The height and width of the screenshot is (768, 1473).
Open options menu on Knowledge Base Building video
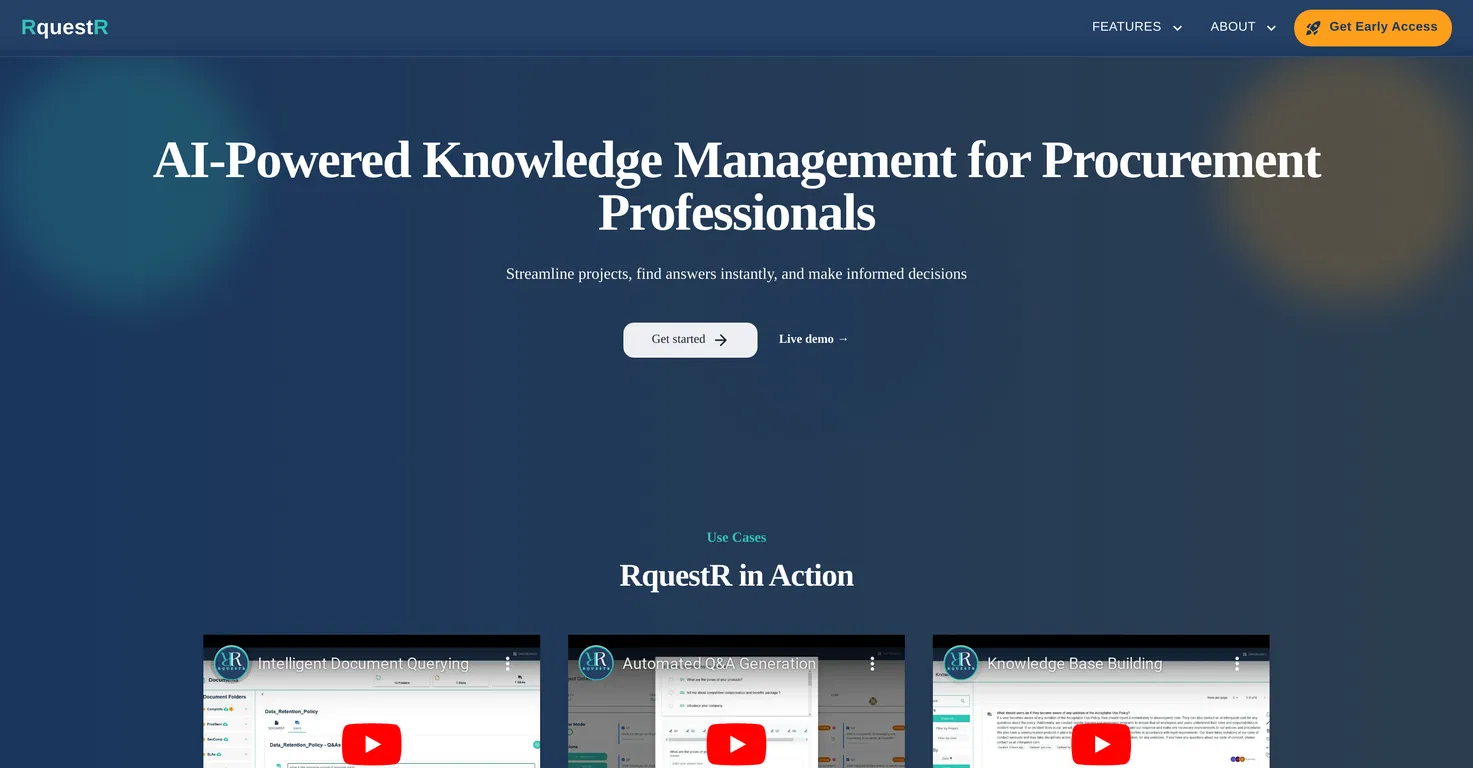(1237, 663)
